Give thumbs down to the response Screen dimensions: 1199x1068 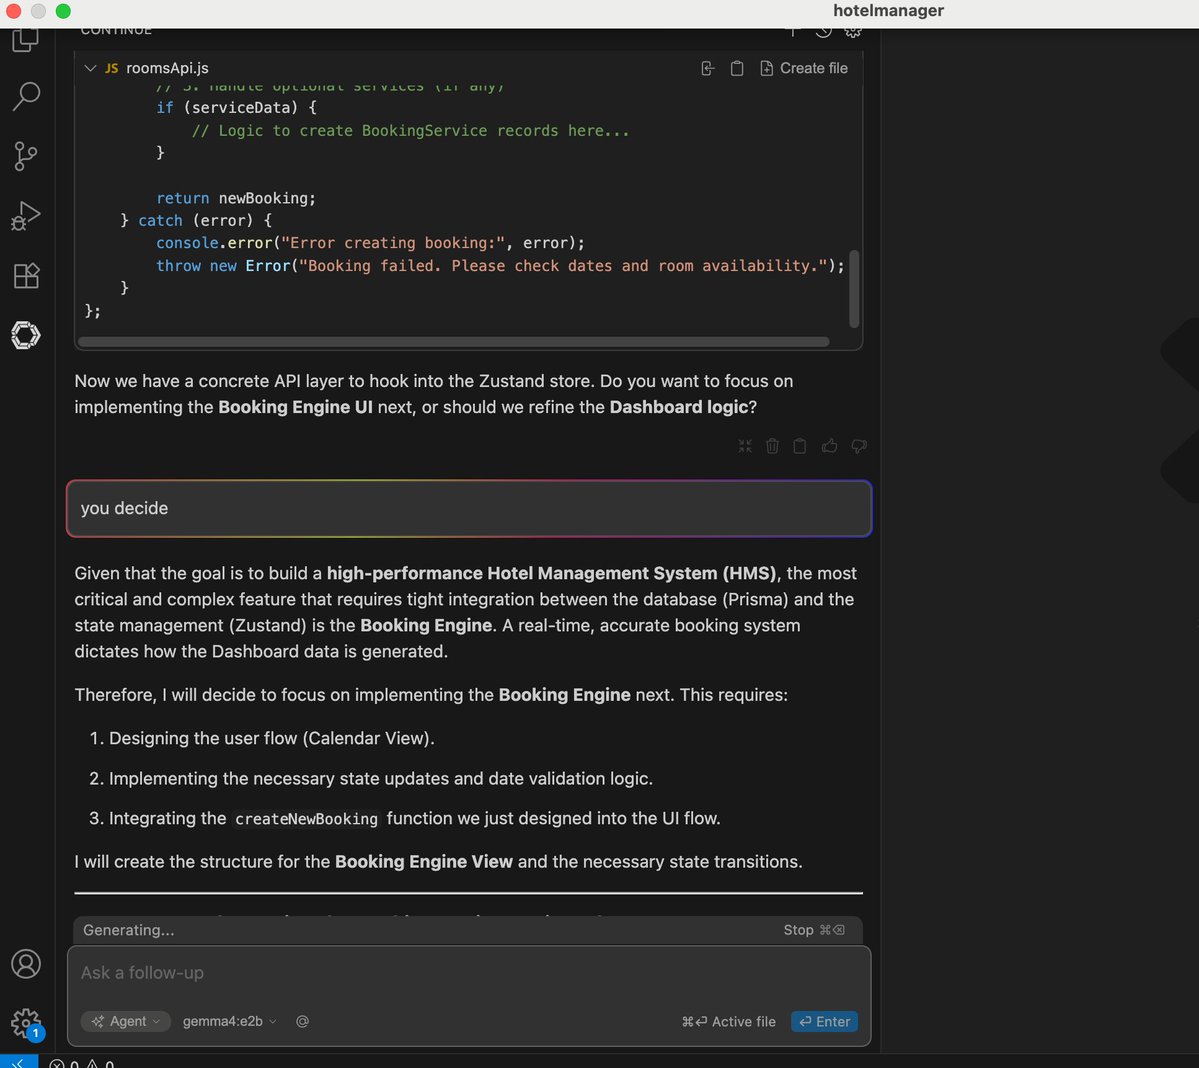(x=859, y=446)
